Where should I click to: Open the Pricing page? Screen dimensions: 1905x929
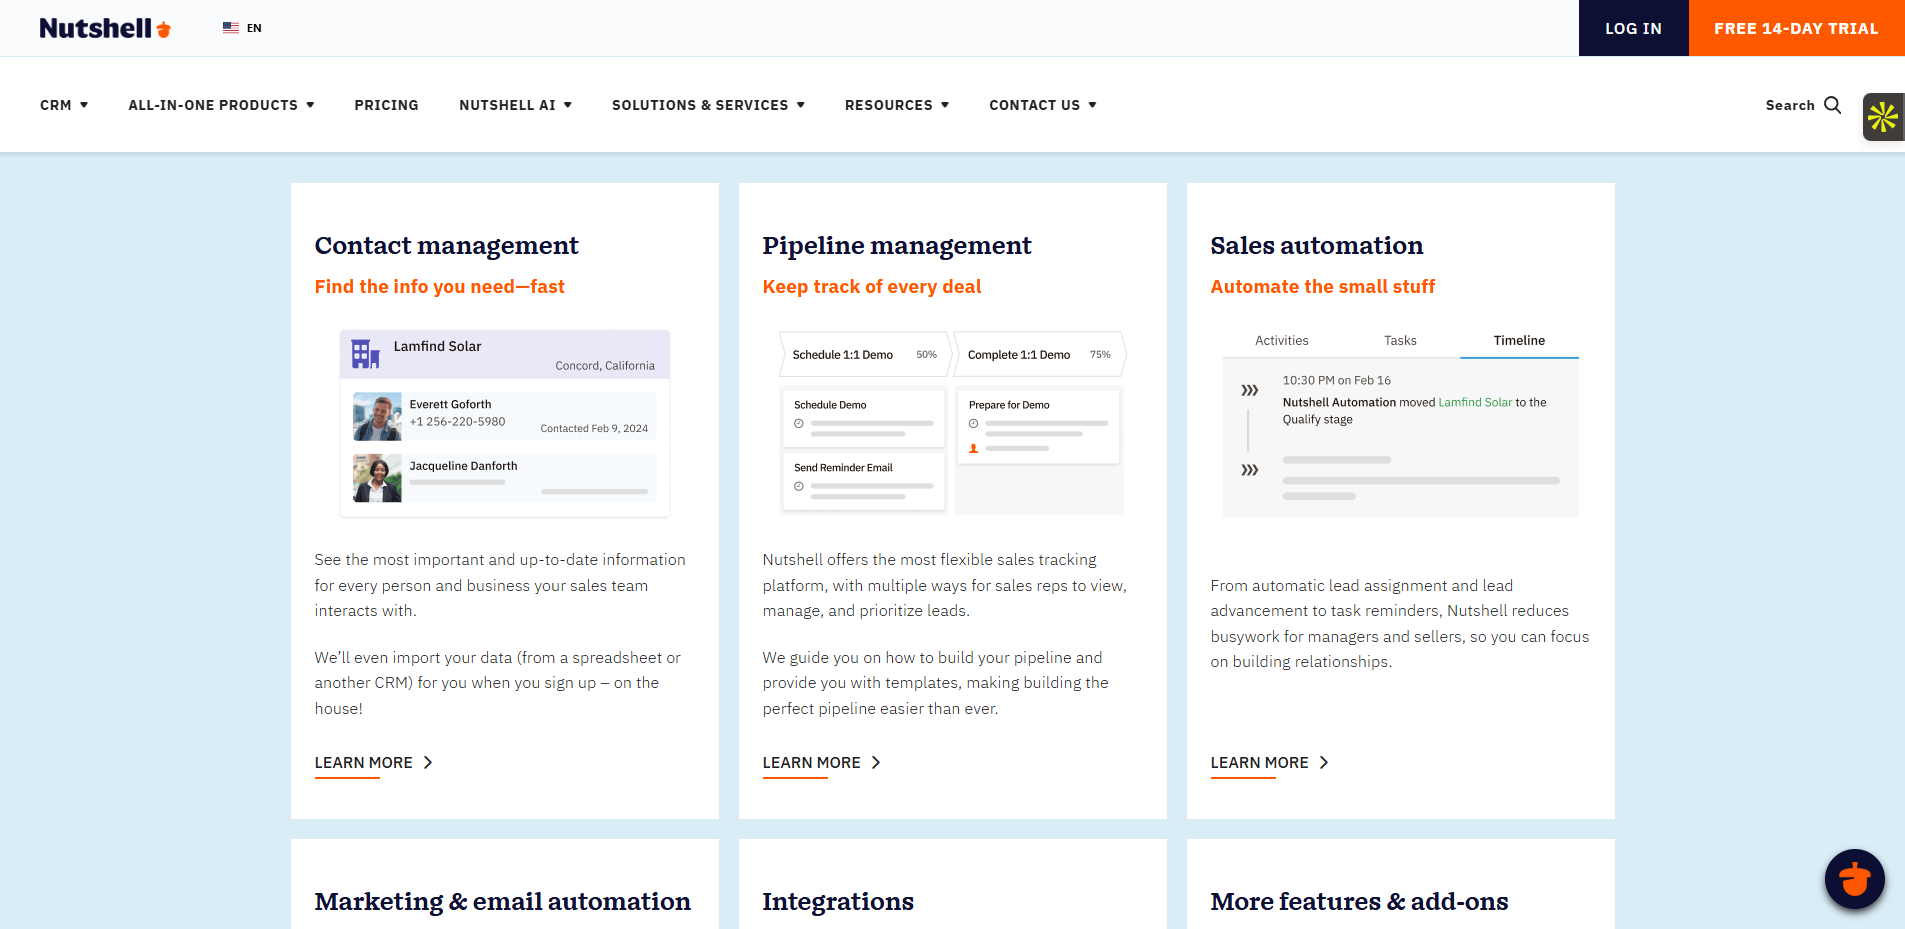point(386,105)
